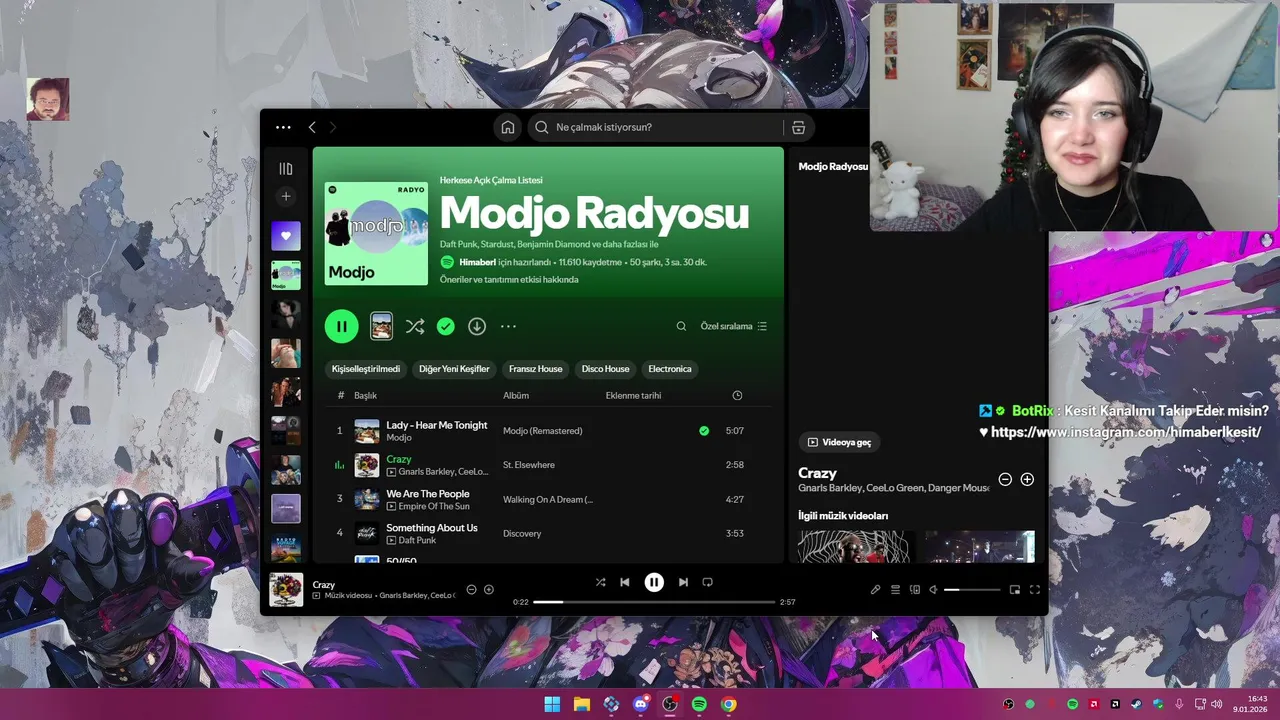Add Crazy via plus icon in right panel

(1027, 480)
